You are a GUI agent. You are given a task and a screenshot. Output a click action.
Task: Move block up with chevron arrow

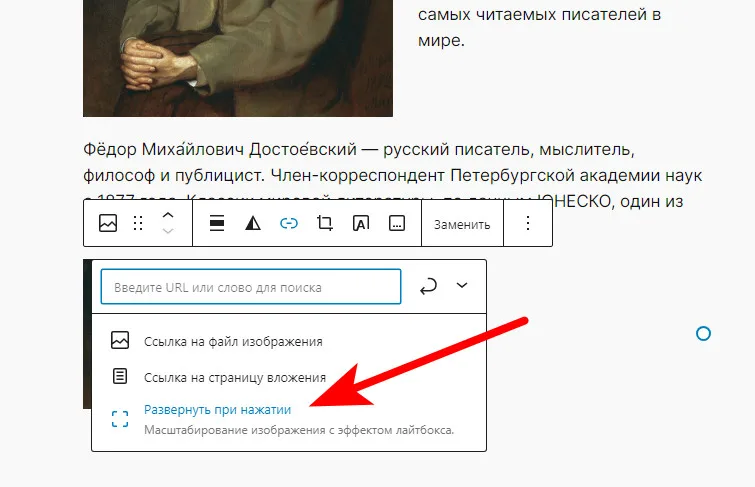point(168,215)
